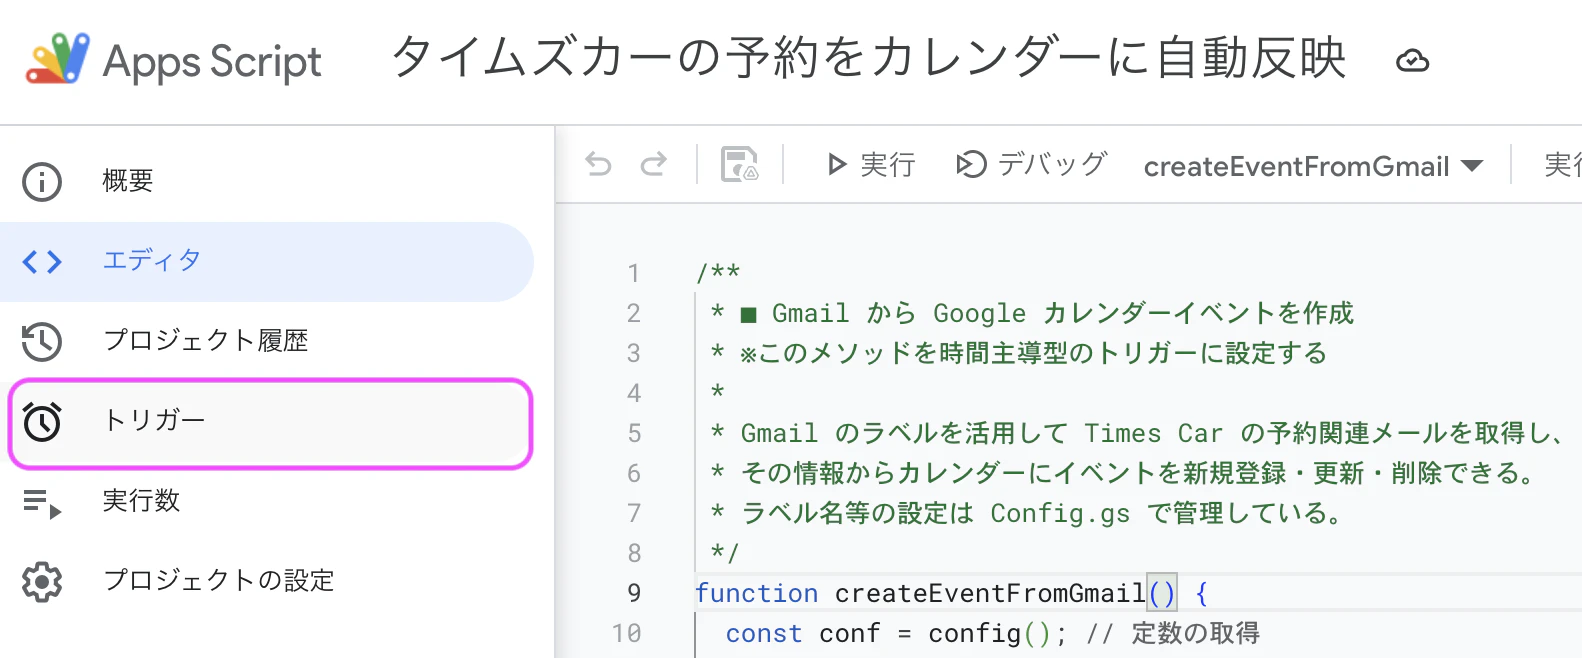Click the プロジェクトの設定 gear icon
The image size is (1582, 658).
[x=42, y=581]
